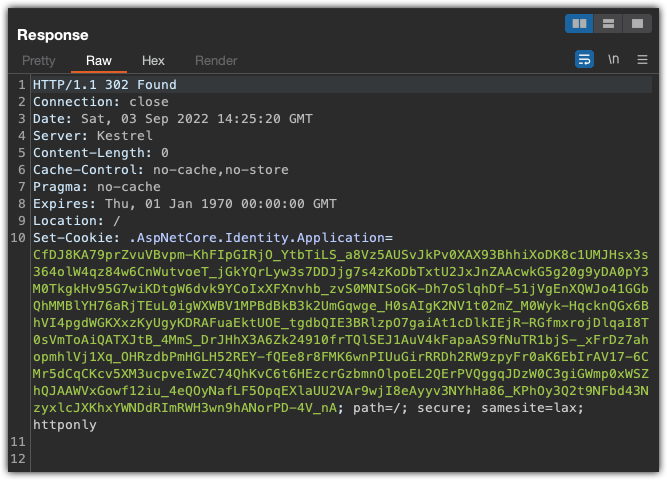Select the single-pane tabbed layout icon
The image size is (667, 480).
pos(637,23)
